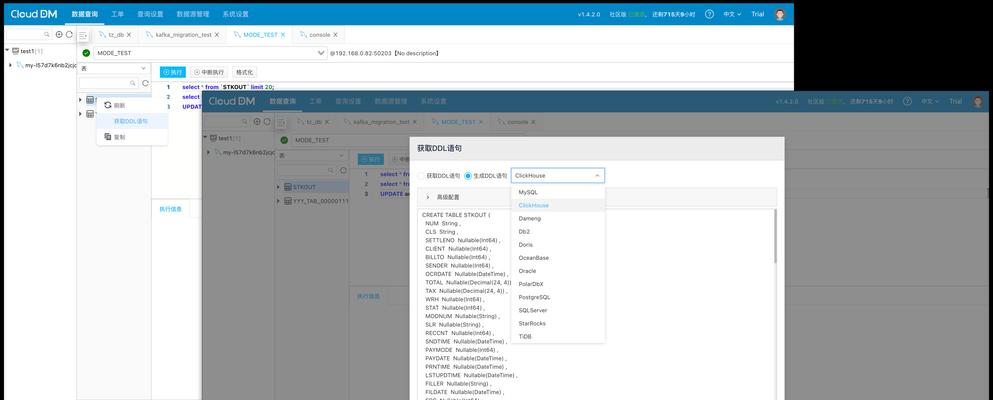Open MODE_TEST schema dropdown in back window
Screen dimensions: 993x400
[211, 53]
